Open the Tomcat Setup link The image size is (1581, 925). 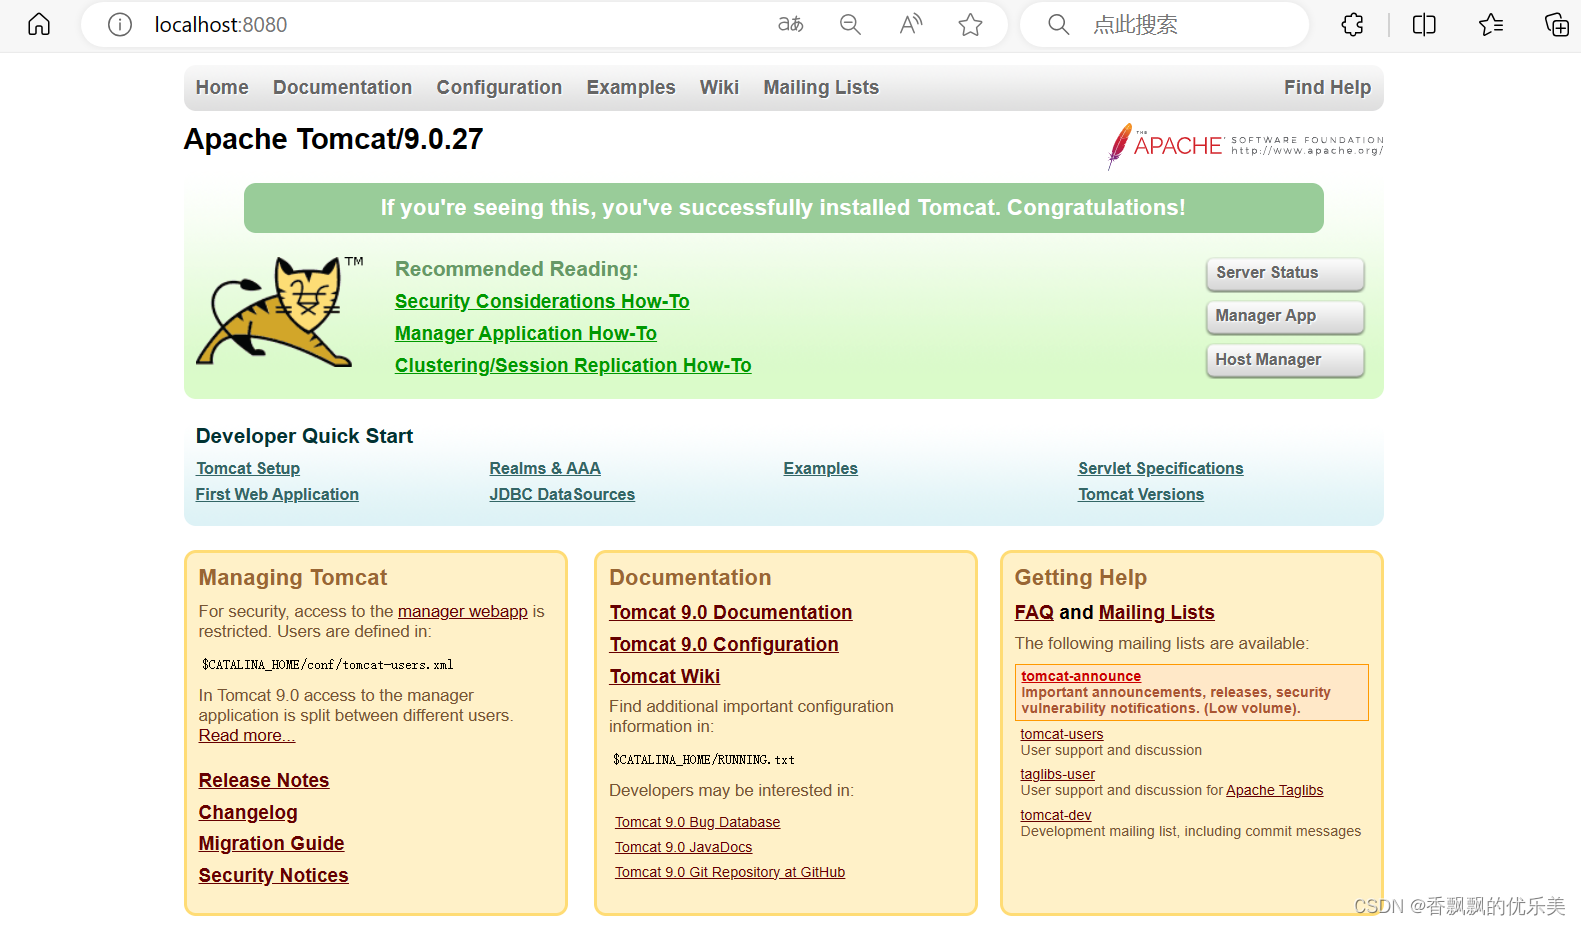248,468
